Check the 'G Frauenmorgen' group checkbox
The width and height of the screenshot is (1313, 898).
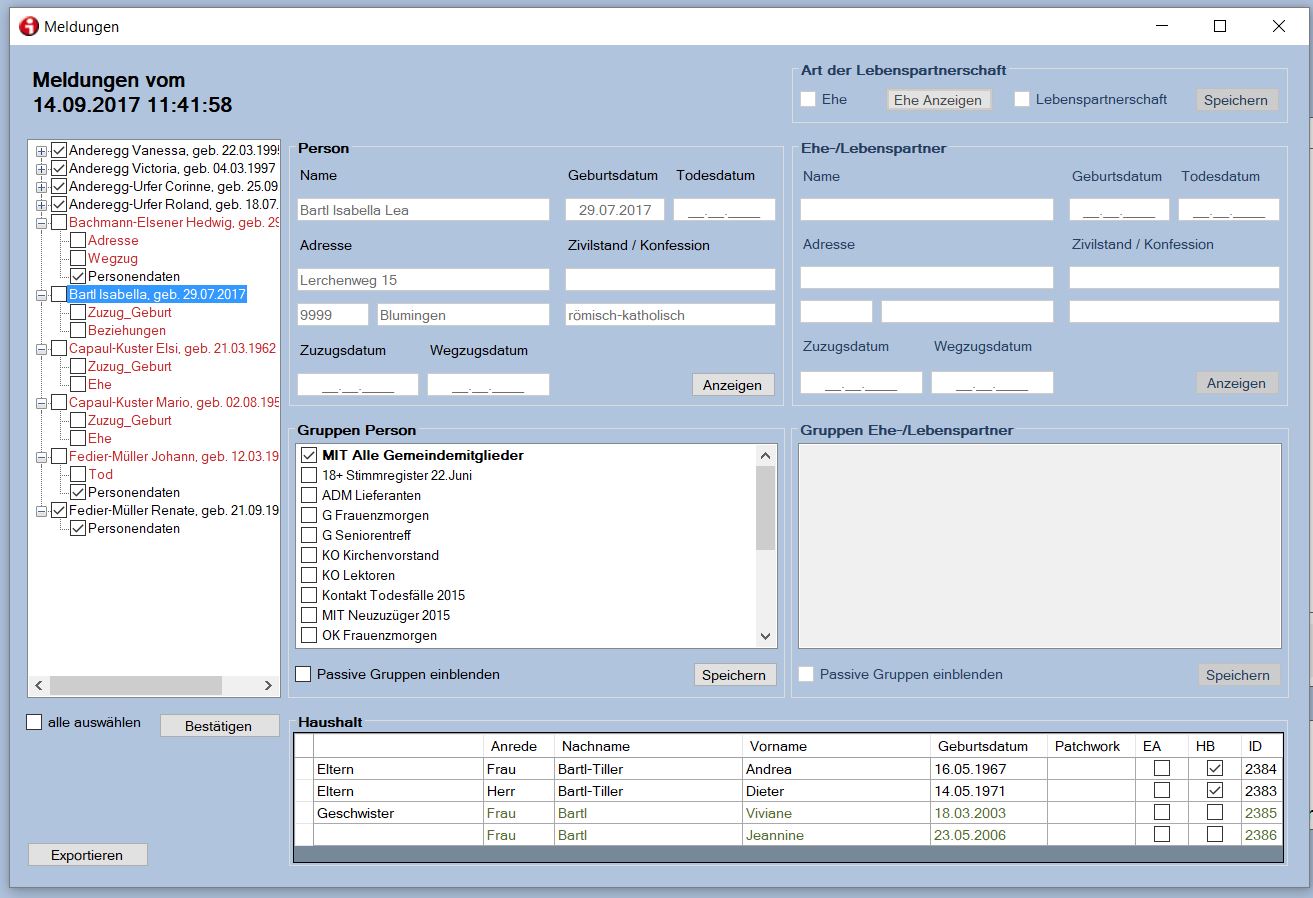pyautogui.click(x=309, y=515)
